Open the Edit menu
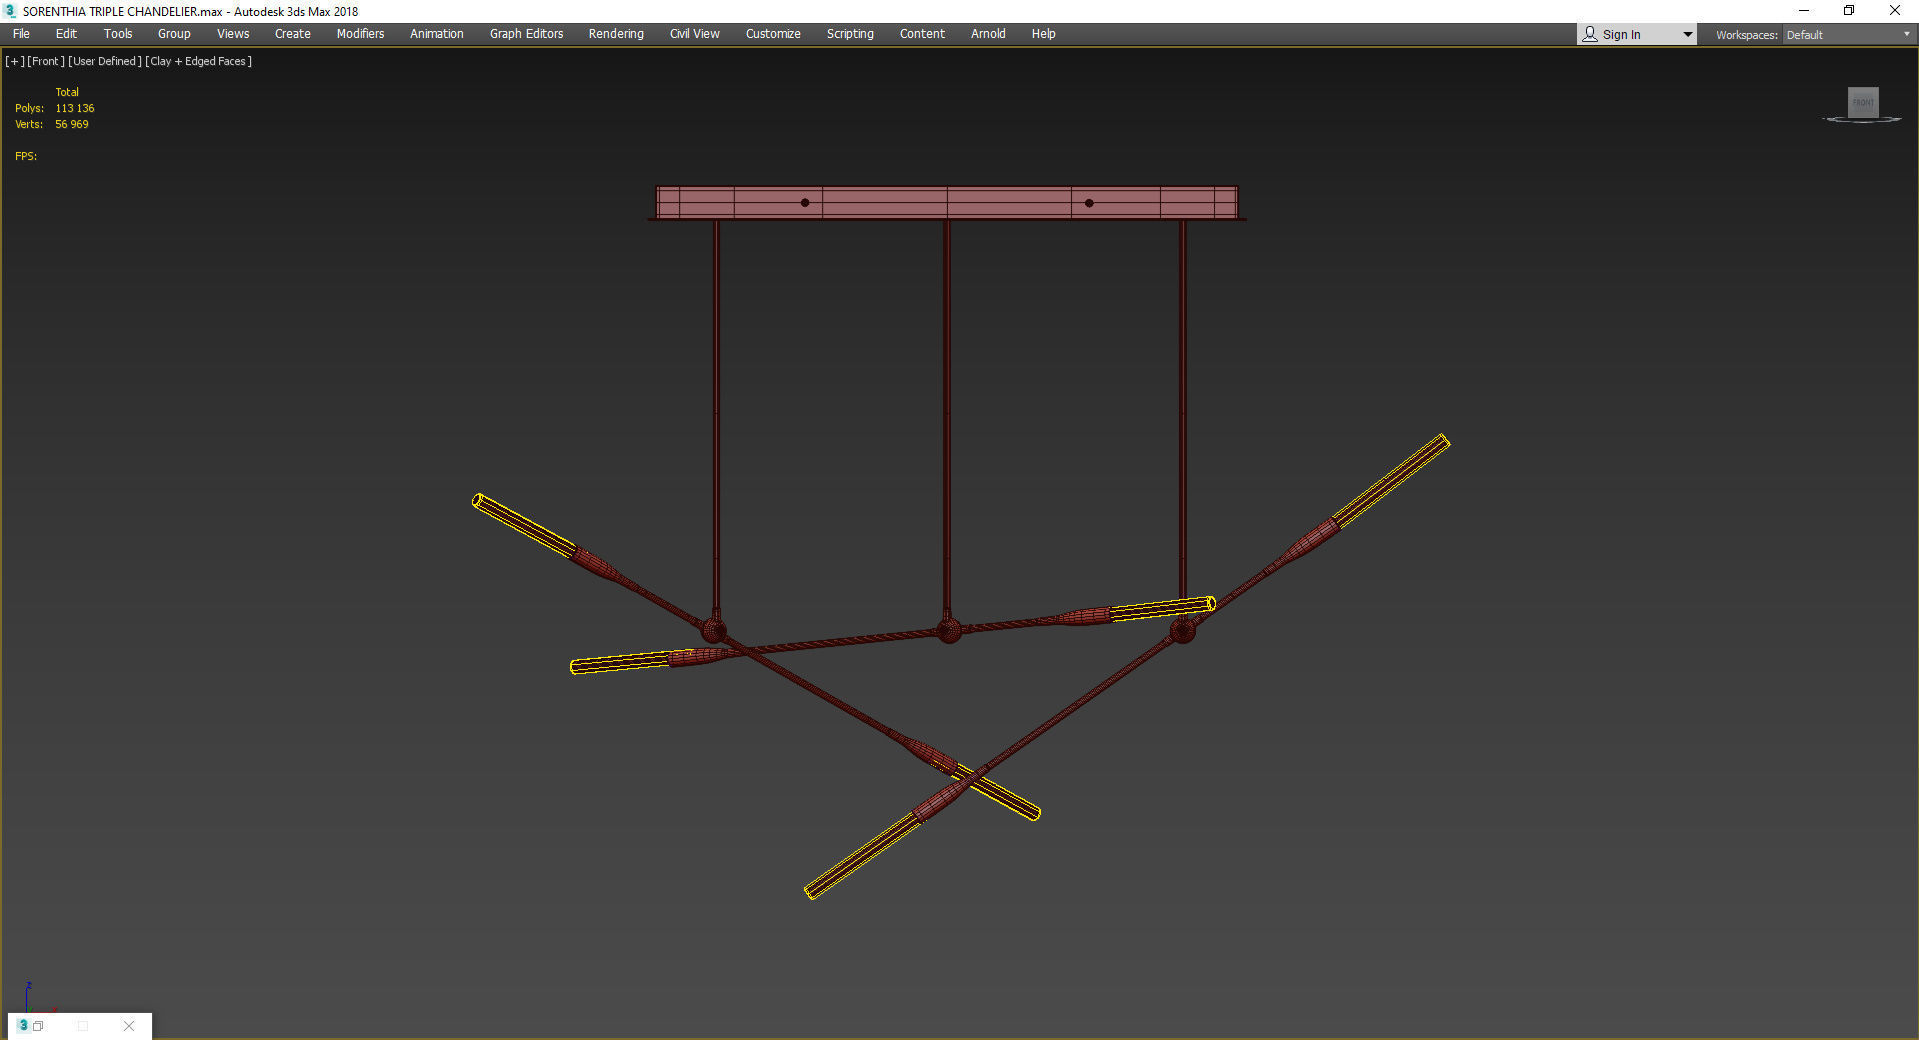The width and height of the screenshot is (1919, 1040). coord(66,34)
